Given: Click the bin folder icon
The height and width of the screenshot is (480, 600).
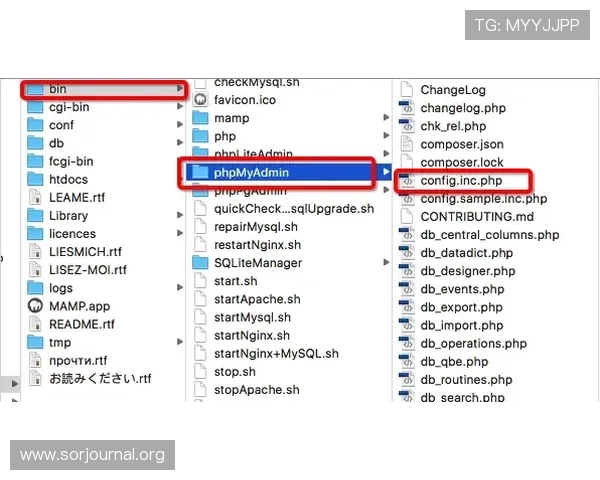Looking at the screenshot, I should pyautogui.click(x=35, y=89).
